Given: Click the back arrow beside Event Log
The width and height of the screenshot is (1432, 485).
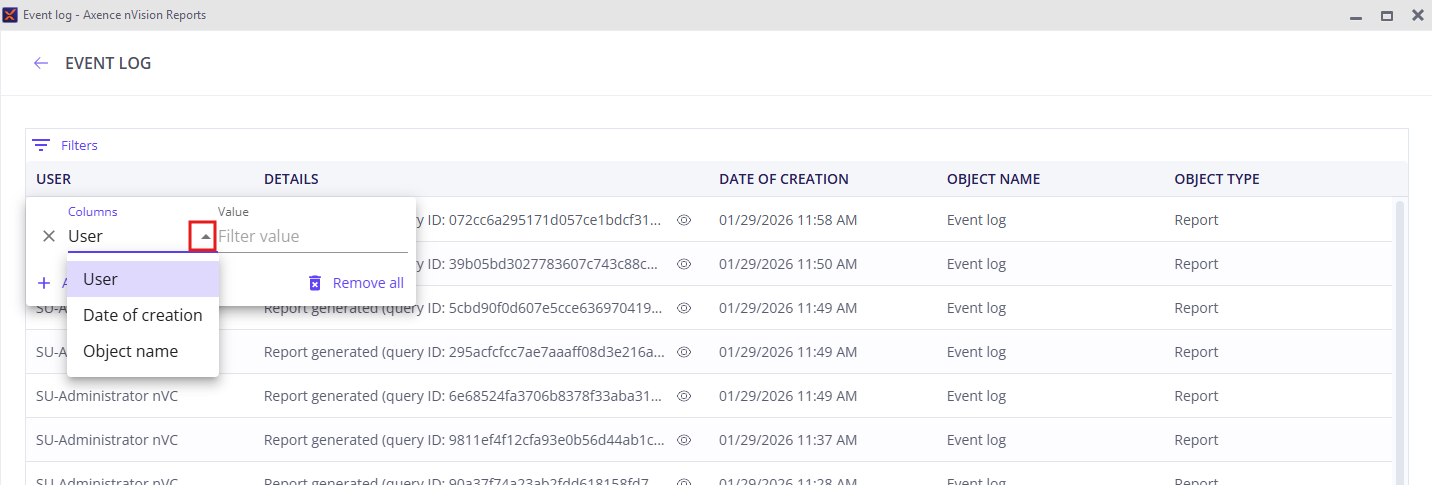Looking at the screenshot, I should point(41,63).
